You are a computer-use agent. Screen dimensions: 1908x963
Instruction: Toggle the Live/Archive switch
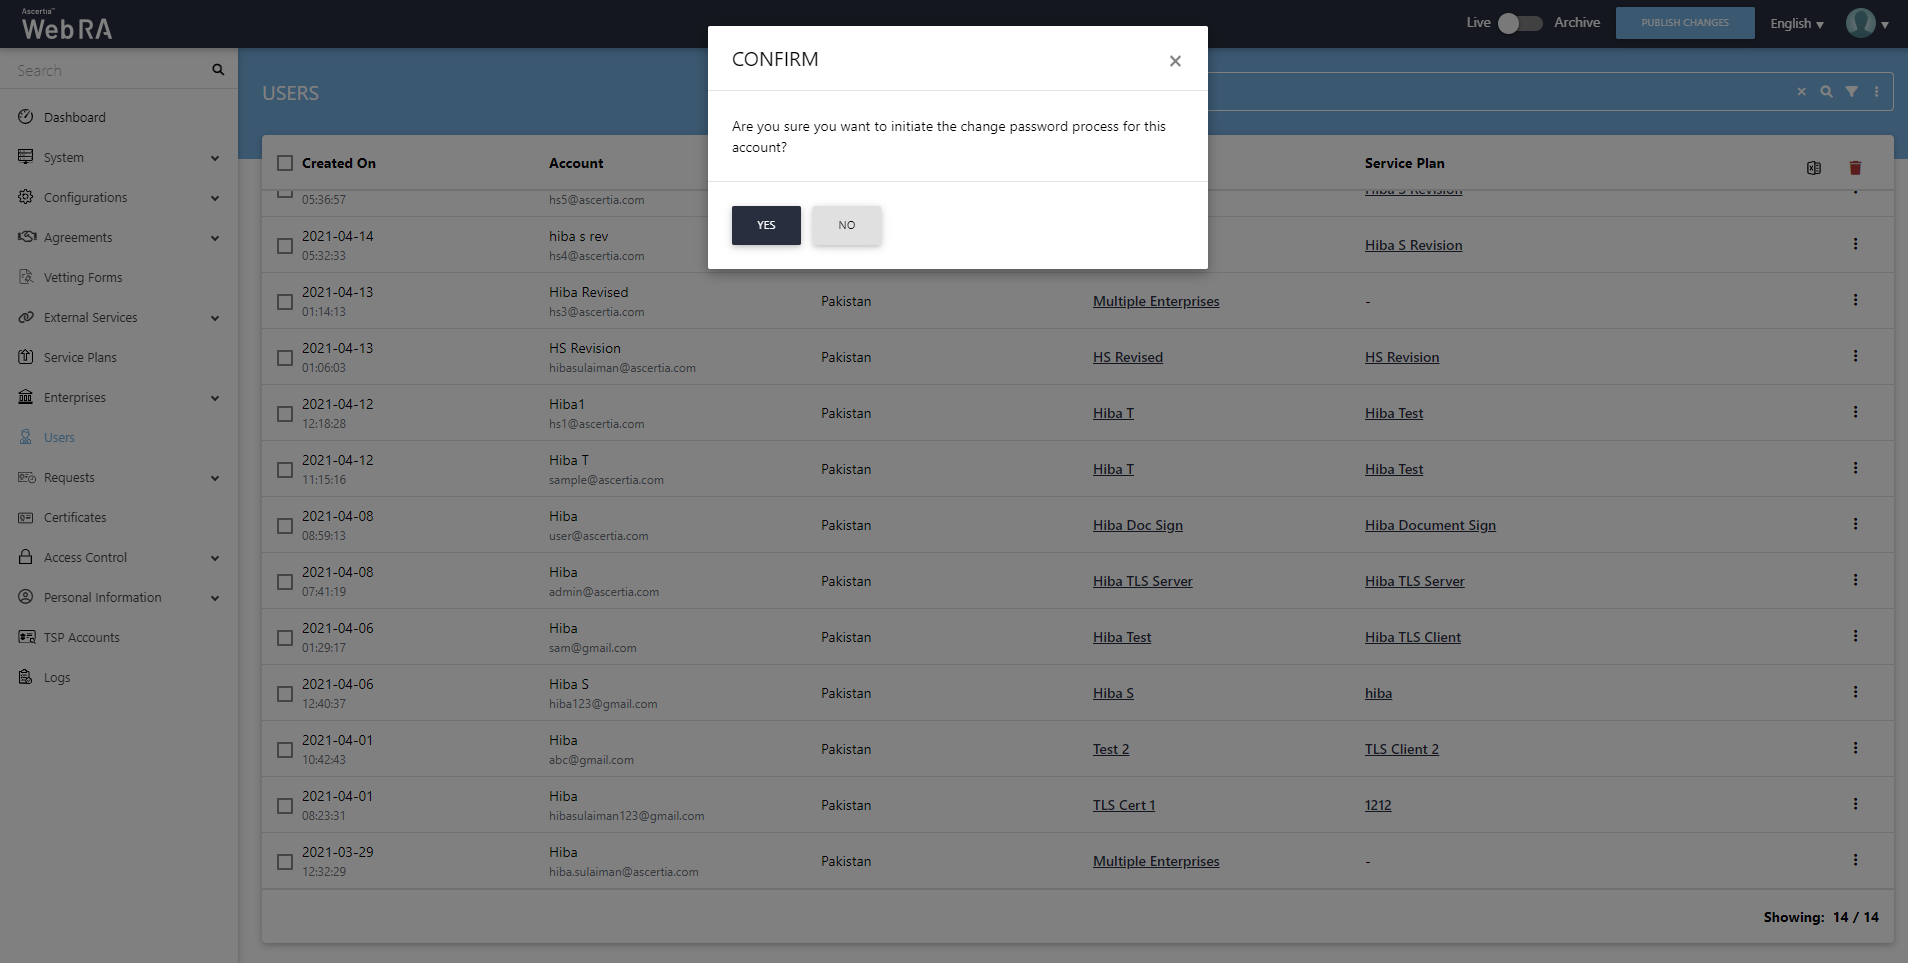(1520, 23)
